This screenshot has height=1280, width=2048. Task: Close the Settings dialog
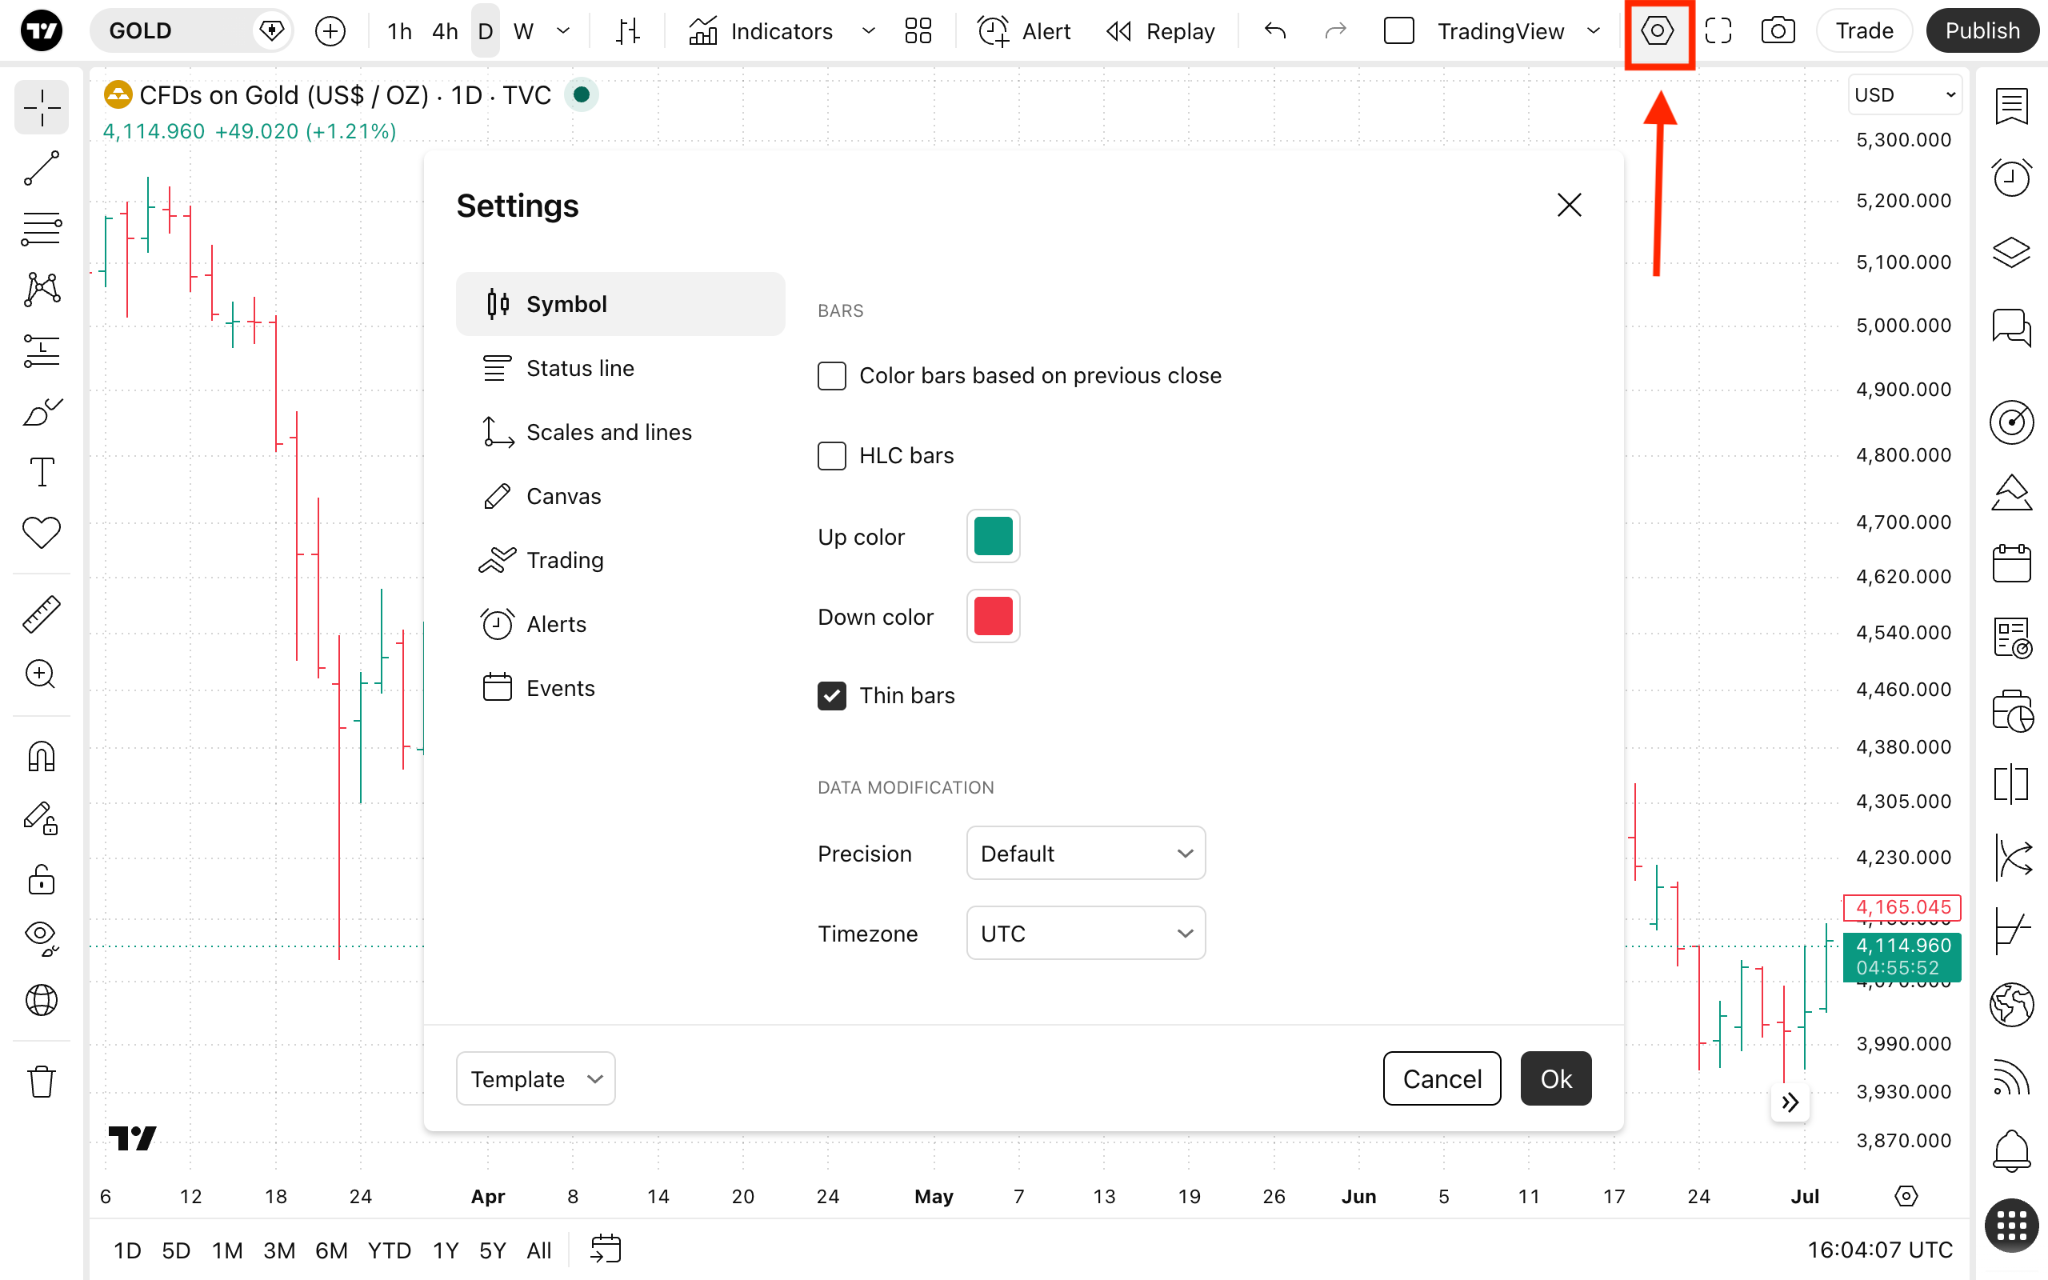(x=1569, y=205)
